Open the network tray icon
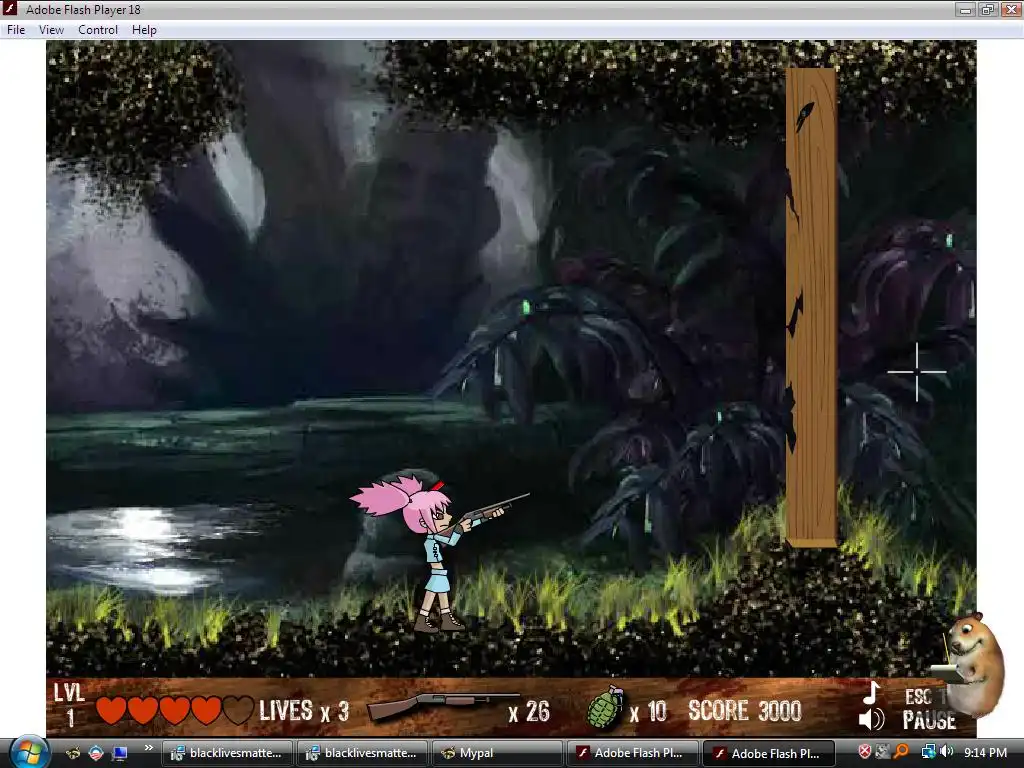The image size is (1024, 768). click(x=927, y=752)
